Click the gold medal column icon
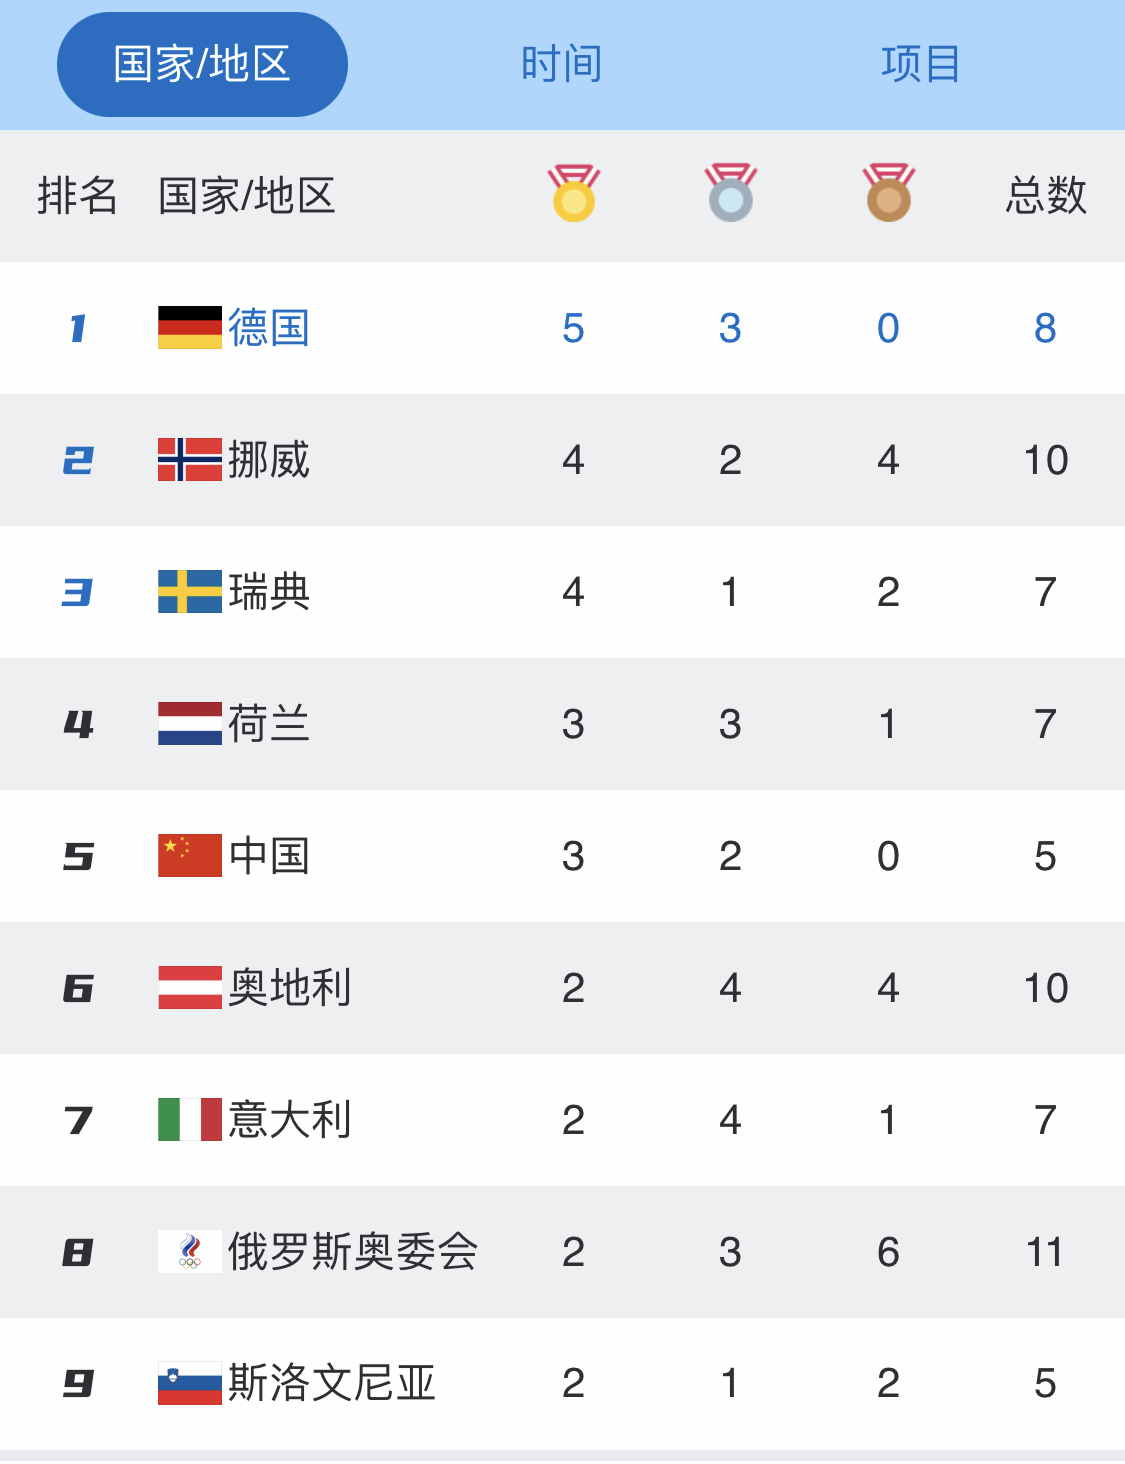 tap(573, 194)
